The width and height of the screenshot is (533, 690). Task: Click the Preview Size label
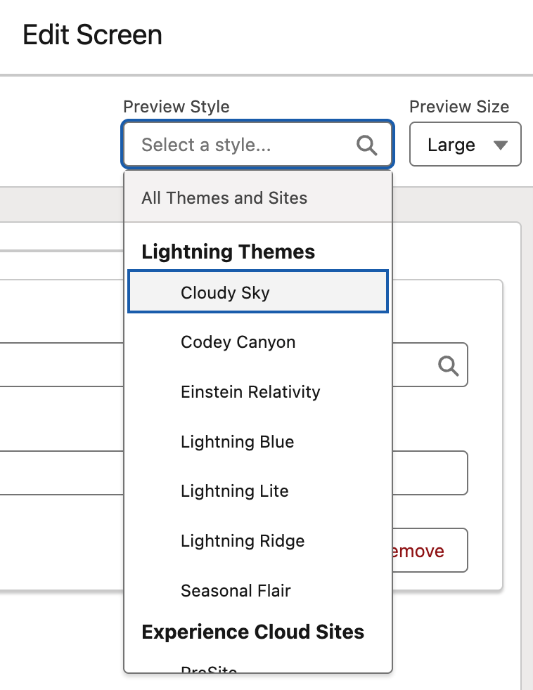459,106
